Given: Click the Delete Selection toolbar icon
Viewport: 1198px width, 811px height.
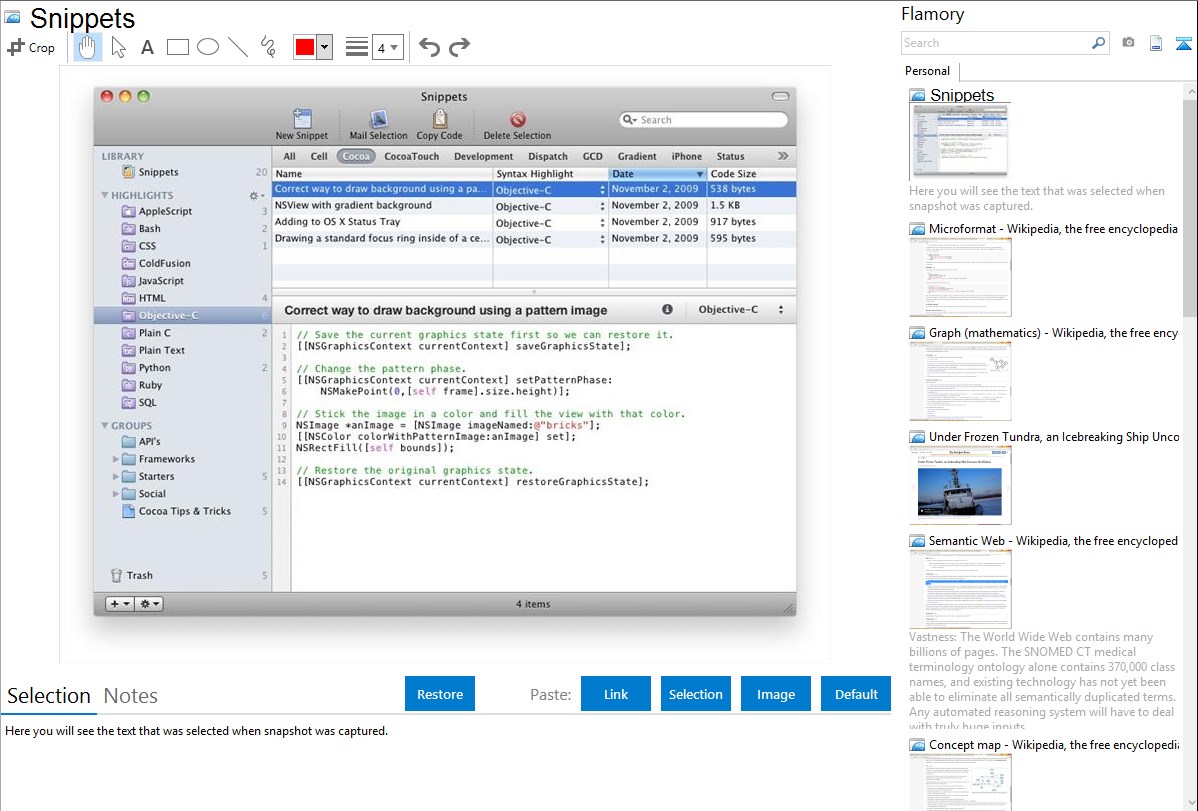Looking at the screenshot, I should (x=517, y=125).
